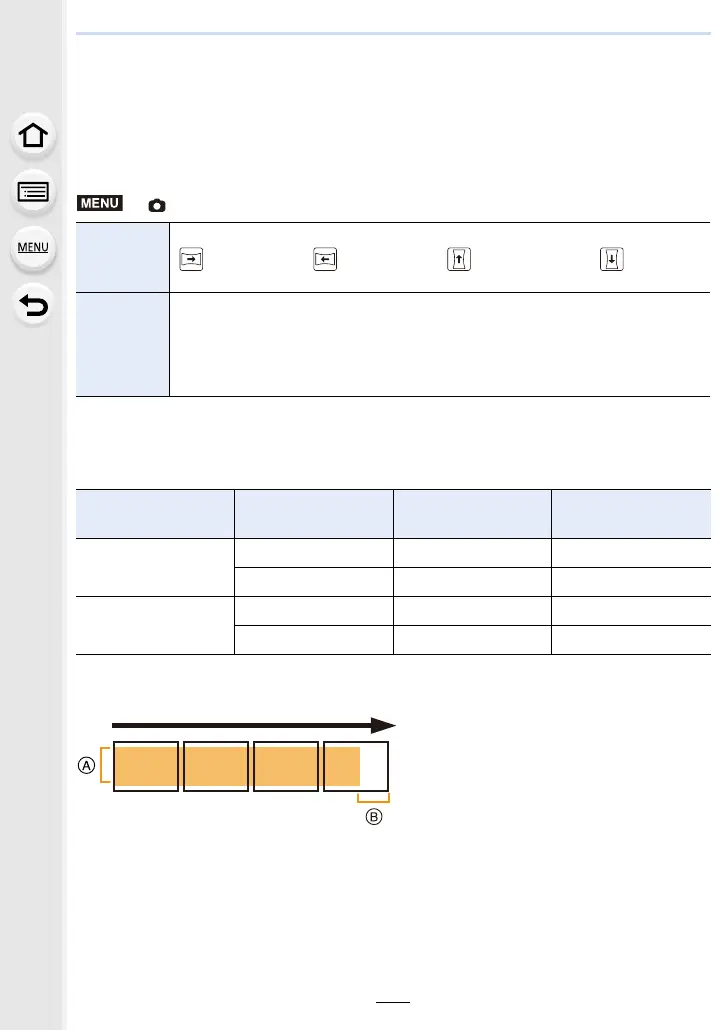Click the circled B label
This screenshot has height=1030, width=724.
click(x=374, y=817)
